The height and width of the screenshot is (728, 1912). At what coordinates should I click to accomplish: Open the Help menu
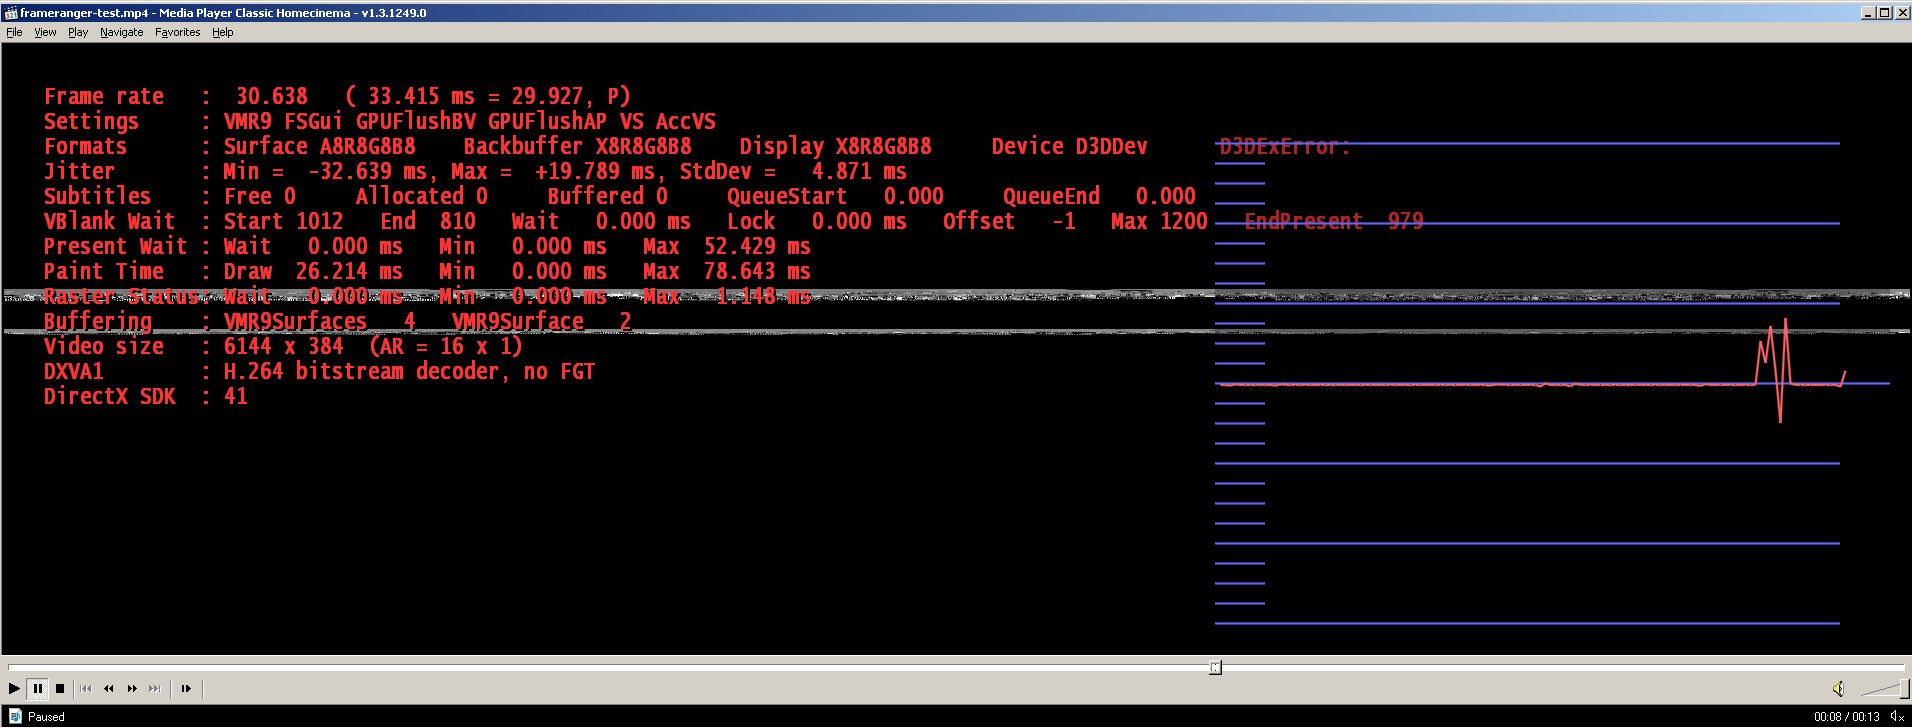point(222,32)
